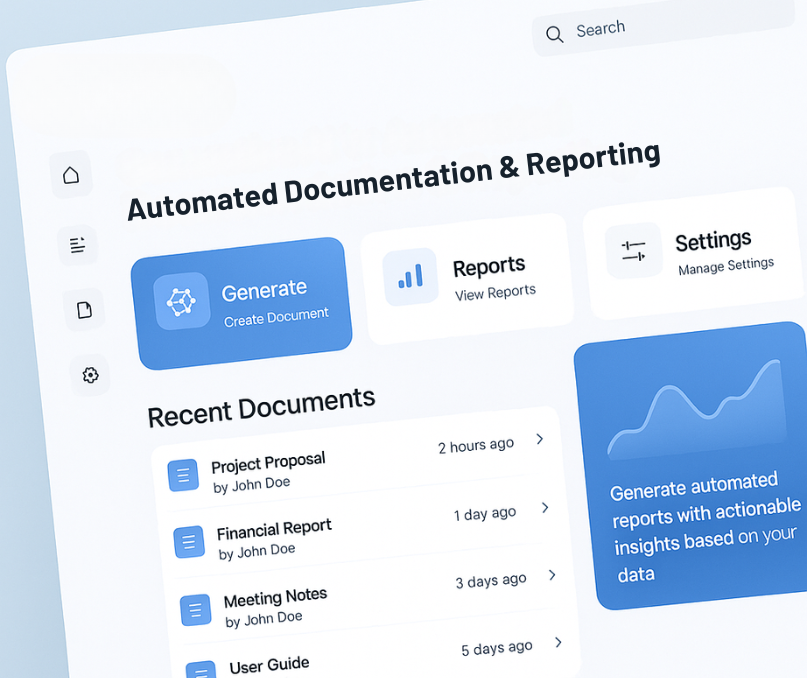Open the document page sidebar icon
The image size is (807, 678).
pyautogui.click(x=84, y=310)
